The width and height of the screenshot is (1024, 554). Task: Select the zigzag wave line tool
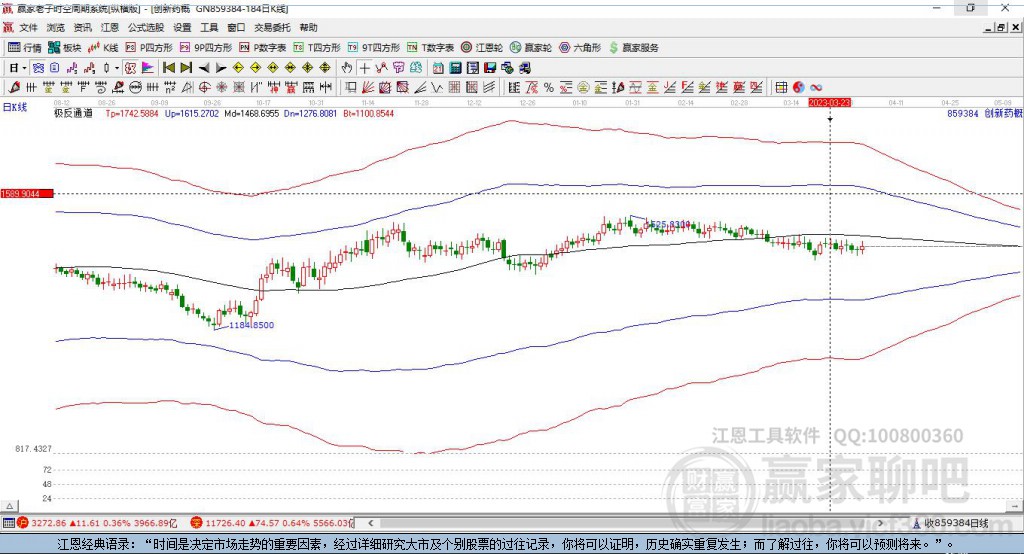(436, 87)
